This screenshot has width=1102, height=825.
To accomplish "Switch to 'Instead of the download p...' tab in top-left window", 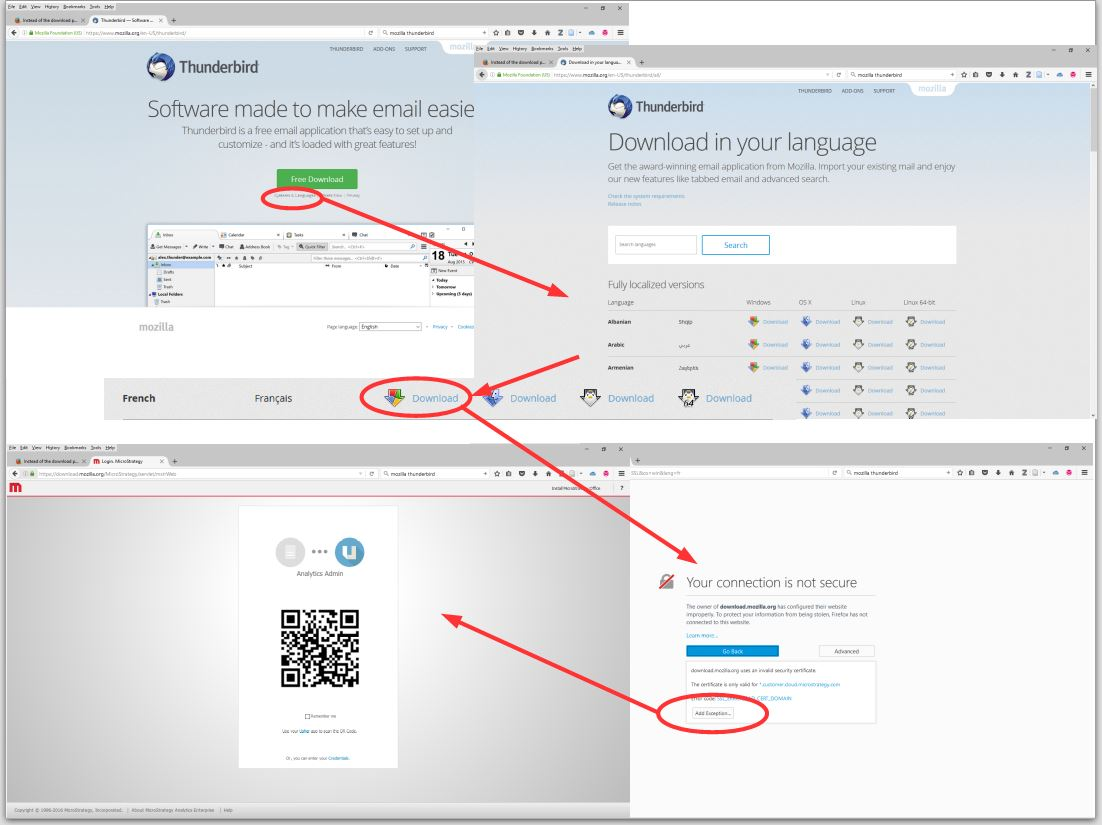I will pyautogui.click(x=48, y=20).
